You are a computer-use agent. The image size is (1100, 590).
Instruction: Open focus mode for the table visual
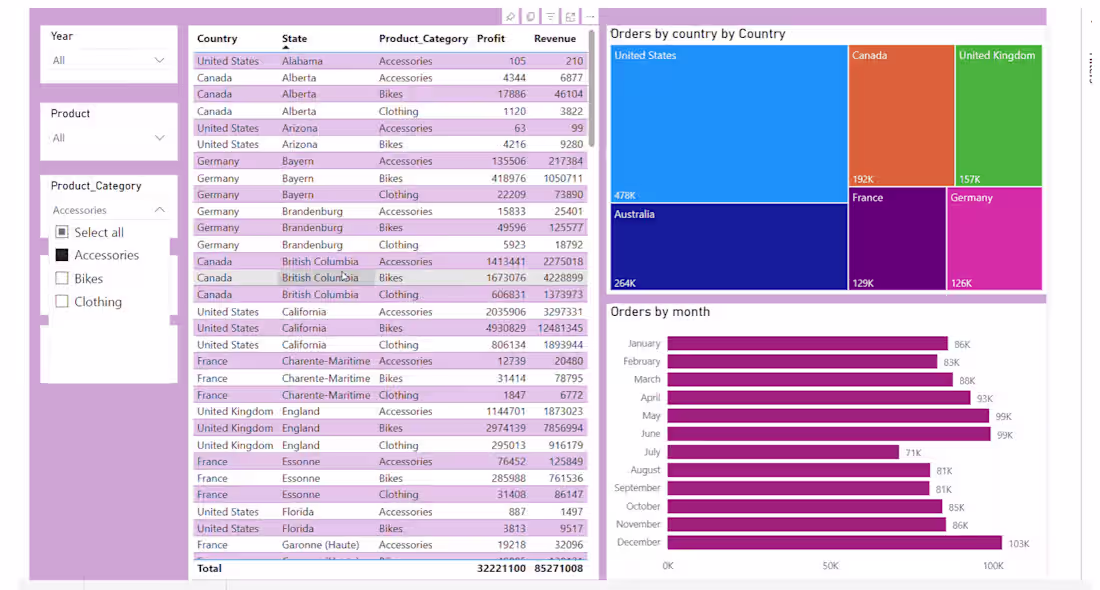point(570,16)
